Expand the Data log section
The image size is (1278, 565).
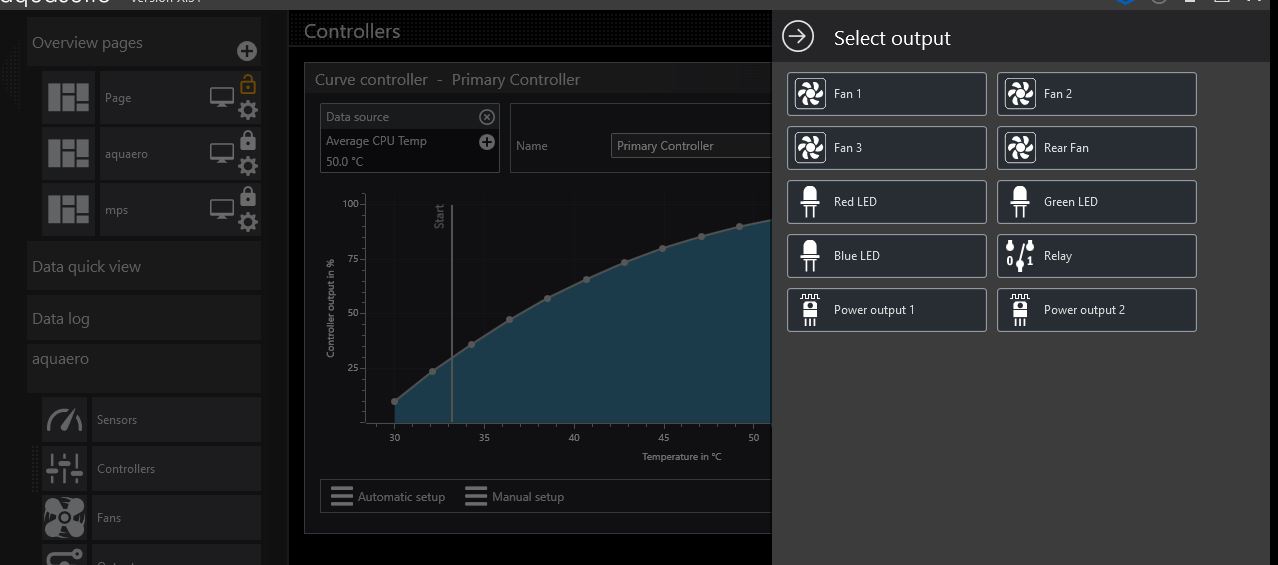point(144,319)
